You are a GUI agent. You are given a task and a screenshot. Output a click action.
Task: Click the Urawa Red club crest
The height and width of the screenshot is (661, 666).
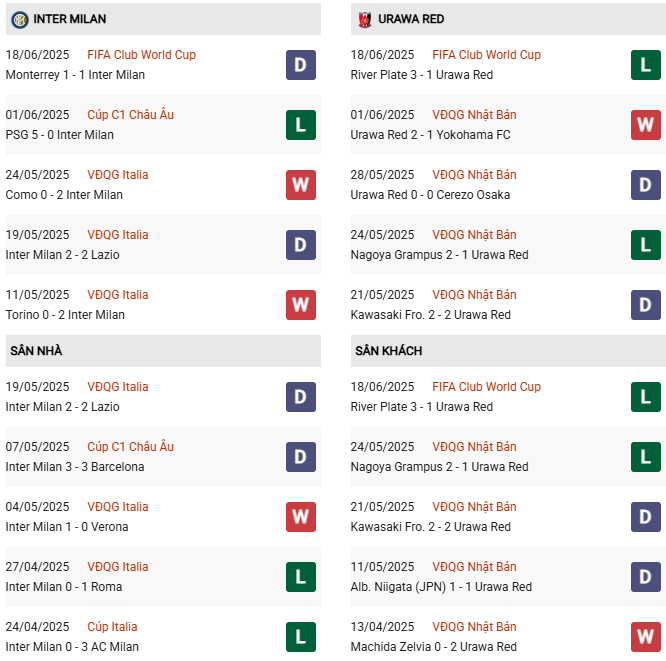tap(365, 19)
